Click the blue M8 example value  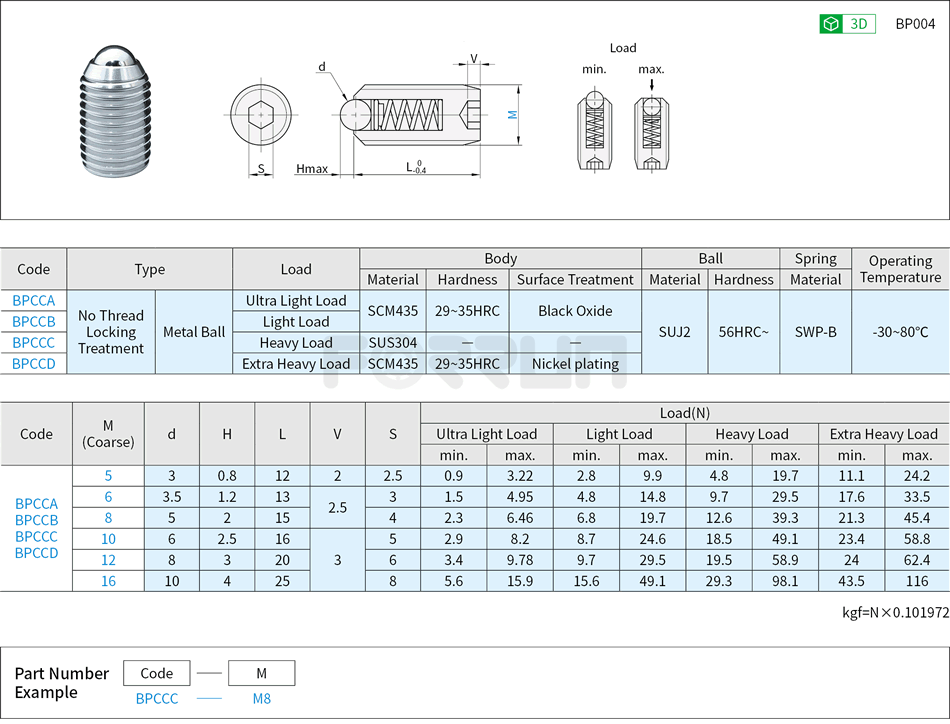[261, 699]
